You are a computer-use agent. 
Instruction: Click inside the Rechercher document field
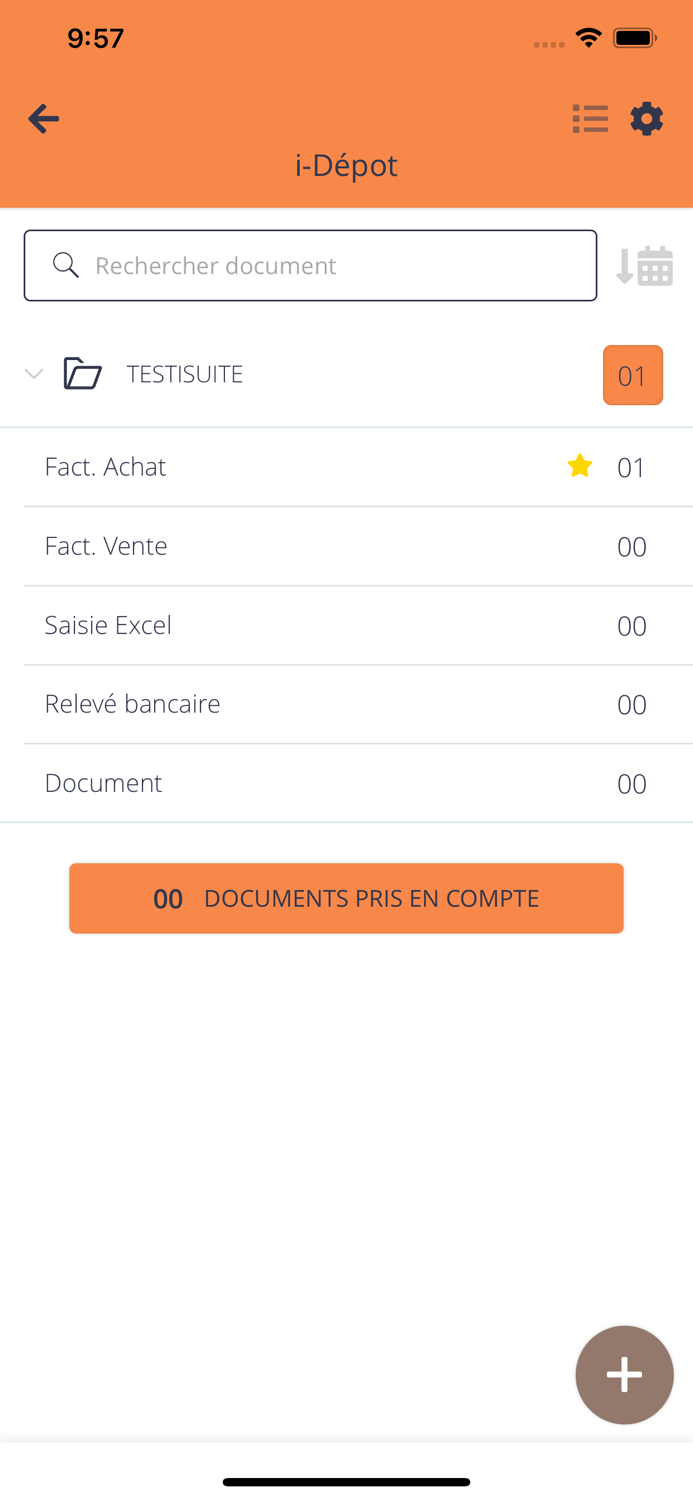310,265
